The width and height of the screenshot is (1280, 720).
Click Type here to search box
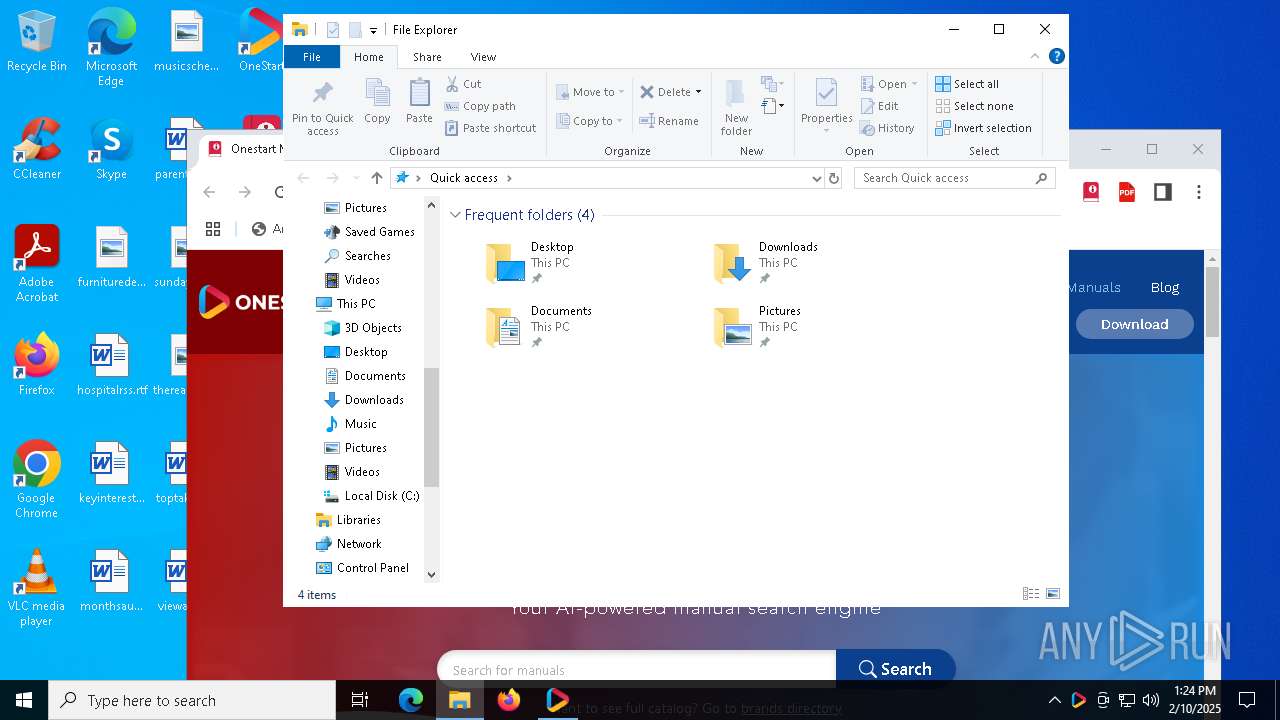click(x=192, y=700)
